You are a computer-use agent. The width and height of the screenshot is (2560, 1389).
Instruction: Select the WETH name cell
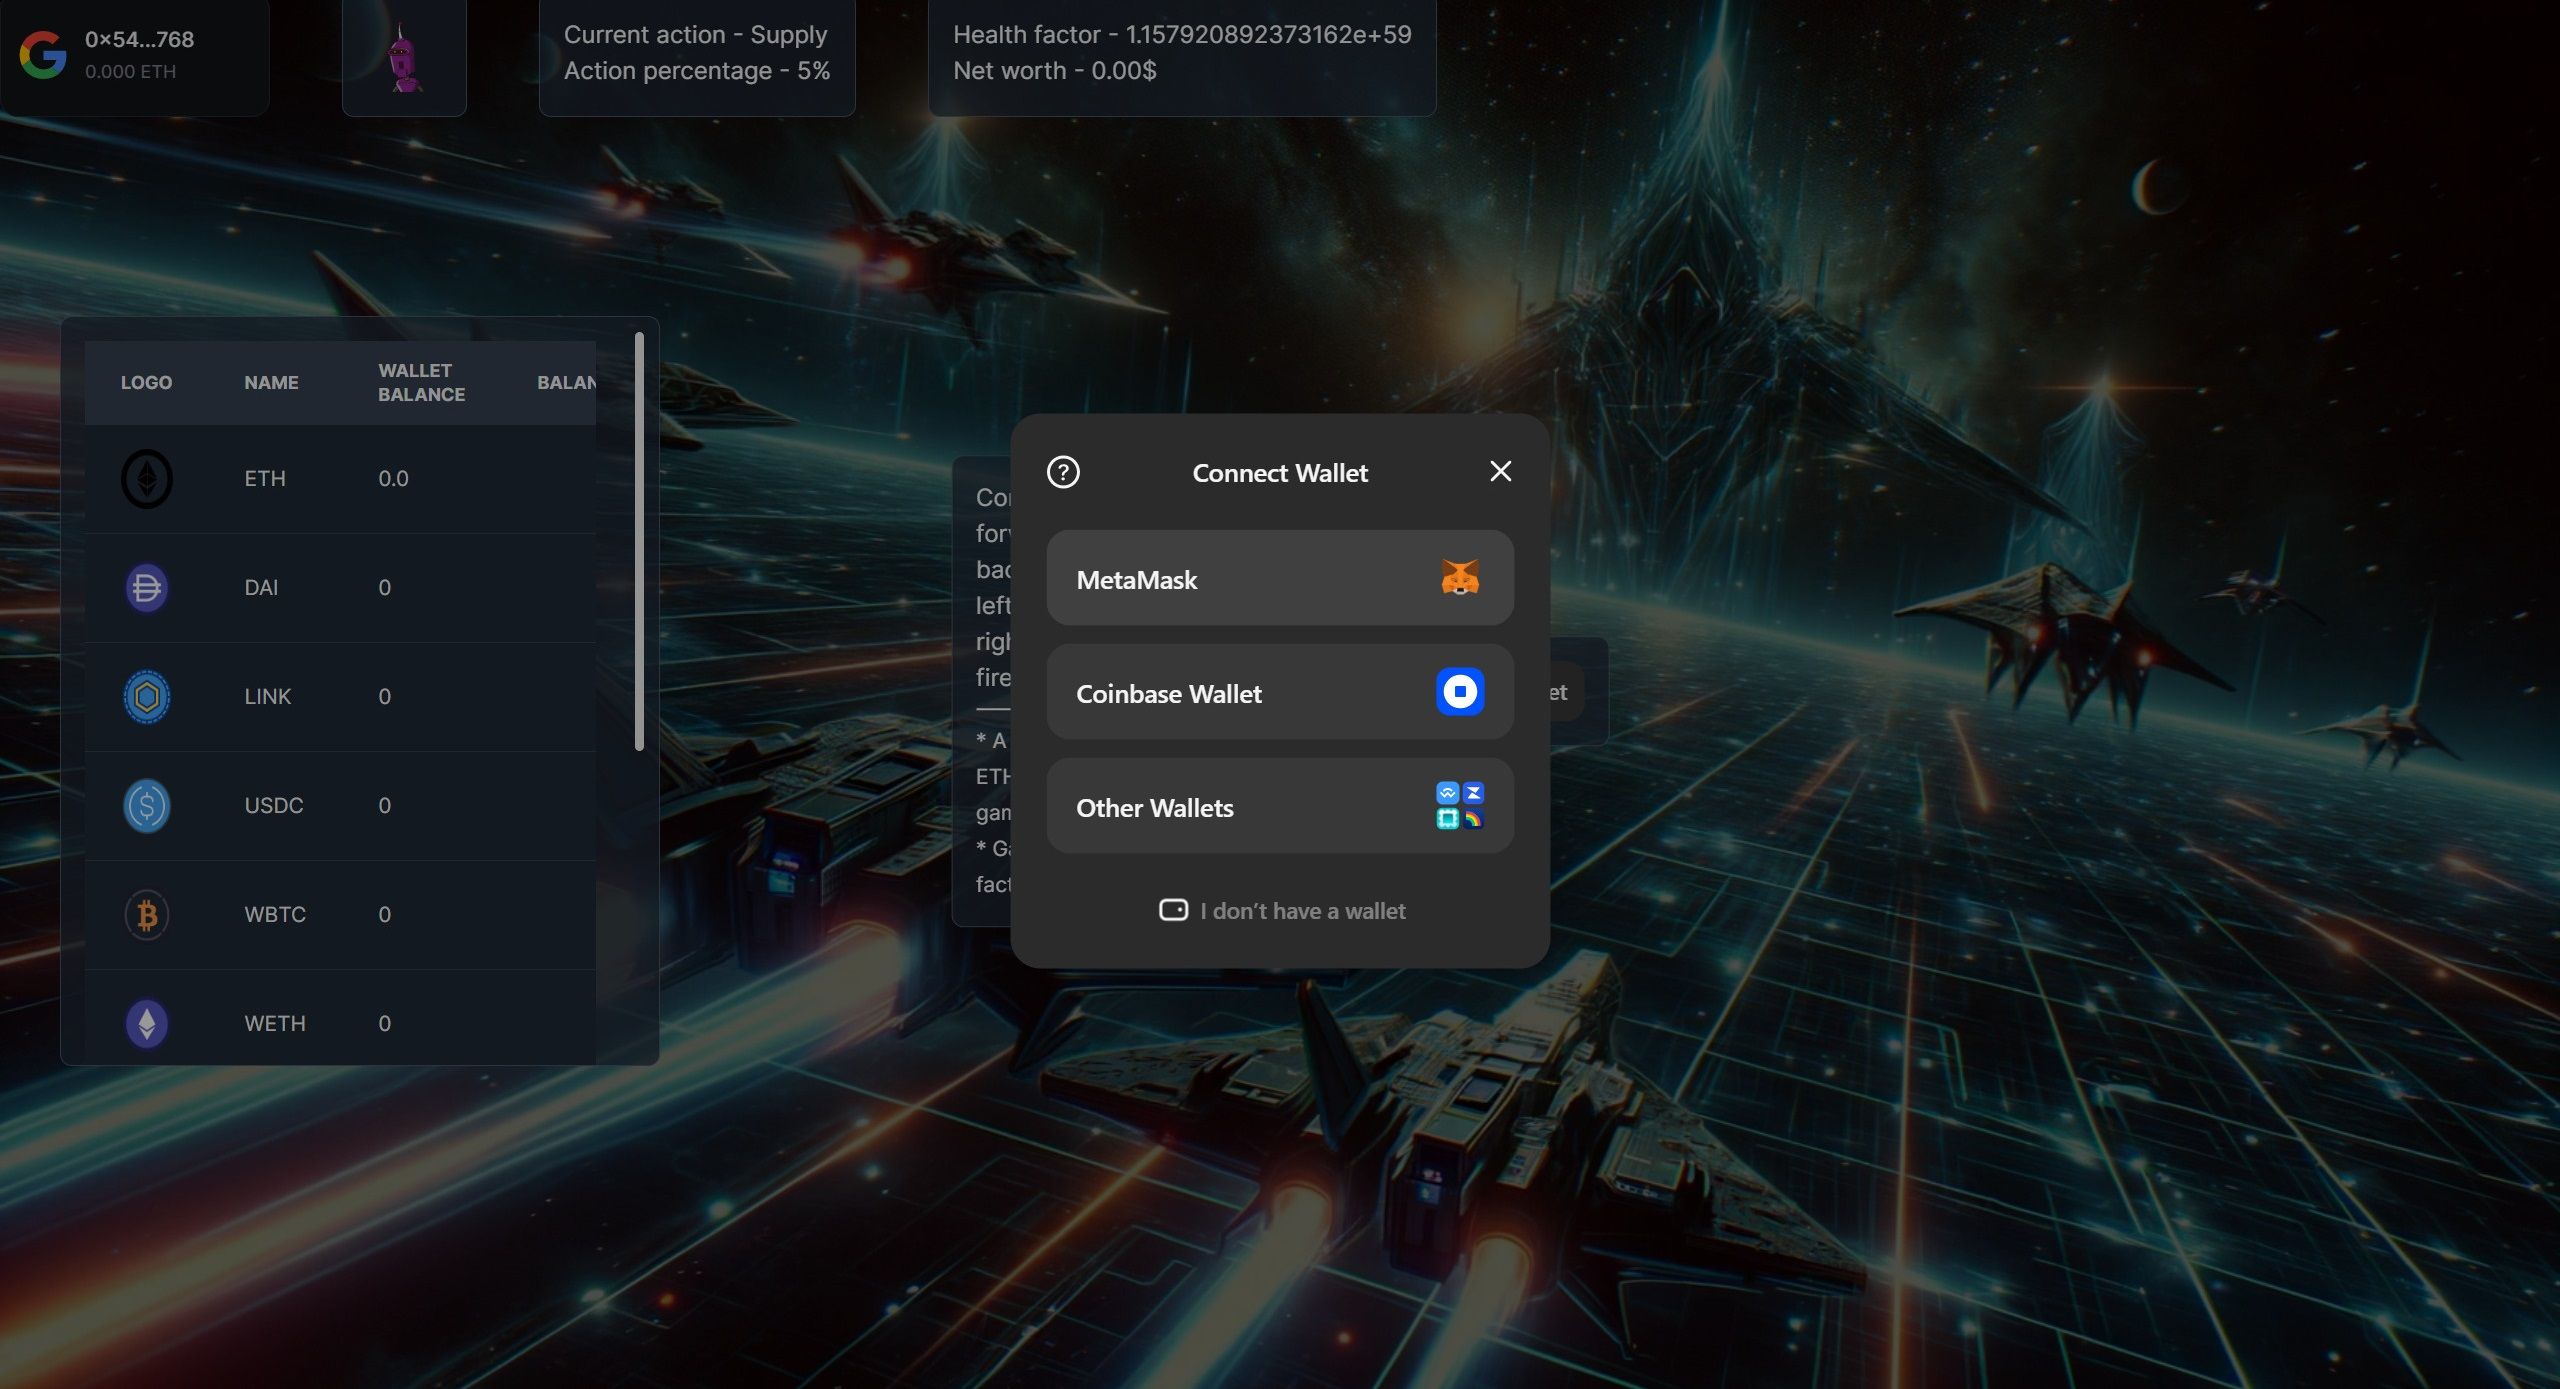[275, 1024]
